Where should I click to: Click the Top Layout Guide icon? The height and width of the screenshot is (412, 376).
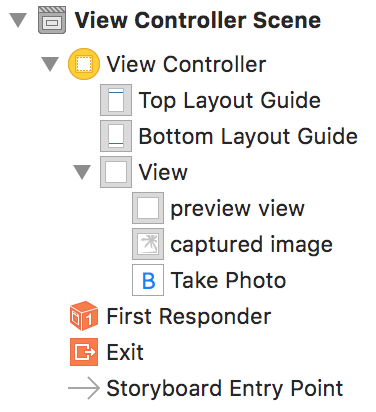pos(116,100)
